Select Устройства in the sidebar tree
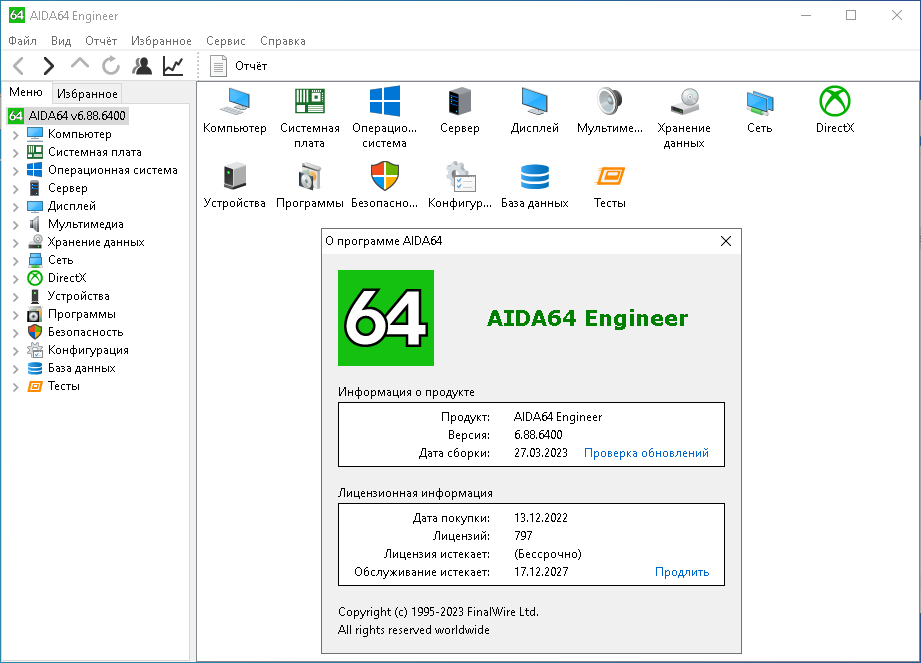 [78, 296]
